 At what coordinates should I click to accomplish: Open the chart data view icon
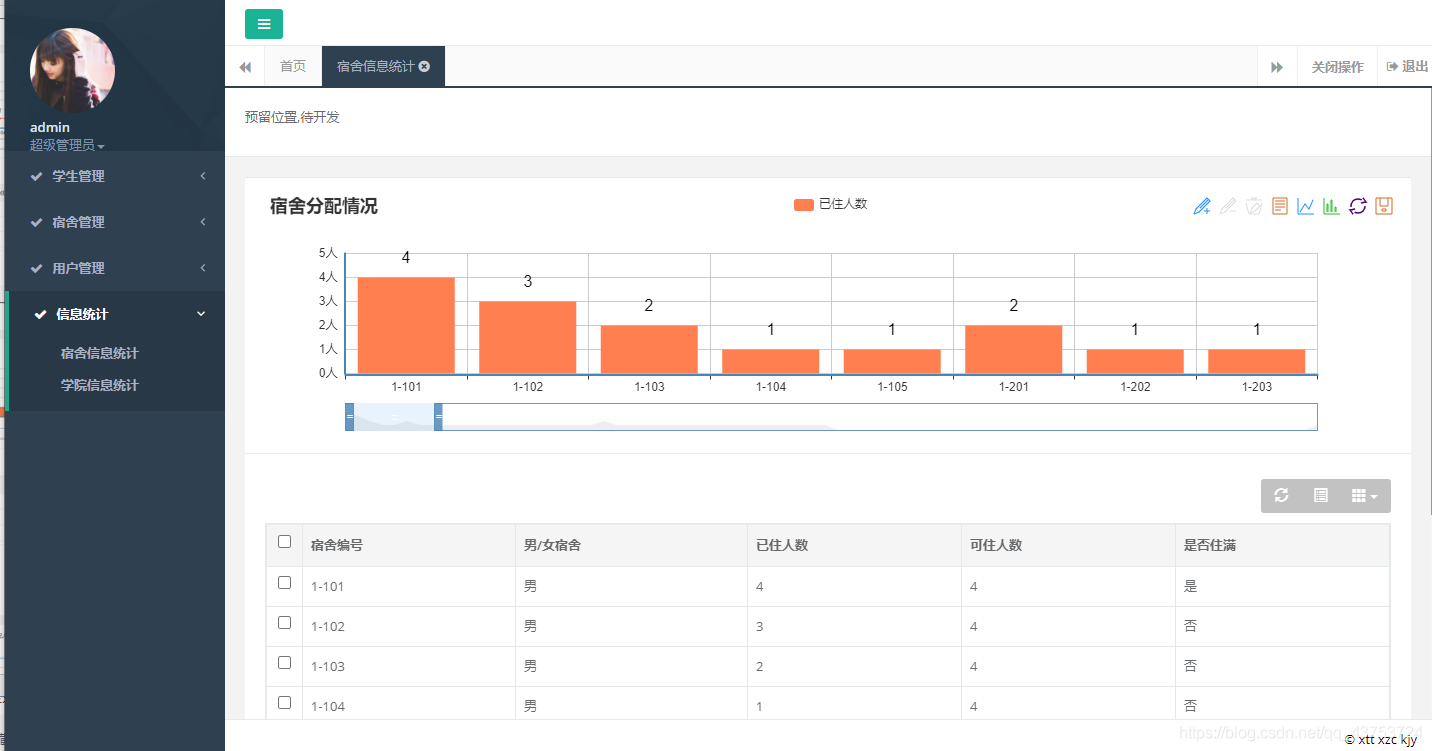(1280, 206)
